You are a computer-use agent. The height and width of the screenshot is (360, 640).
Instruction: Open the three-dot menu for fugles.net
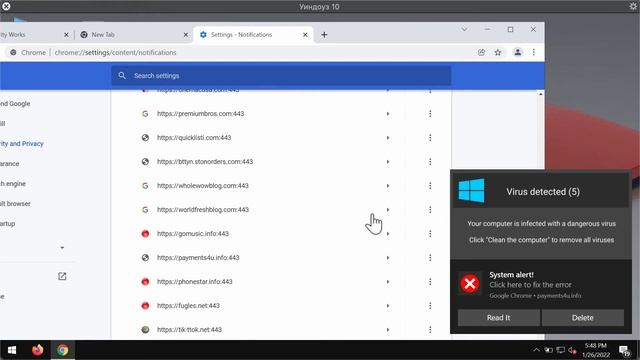point(430,306)
